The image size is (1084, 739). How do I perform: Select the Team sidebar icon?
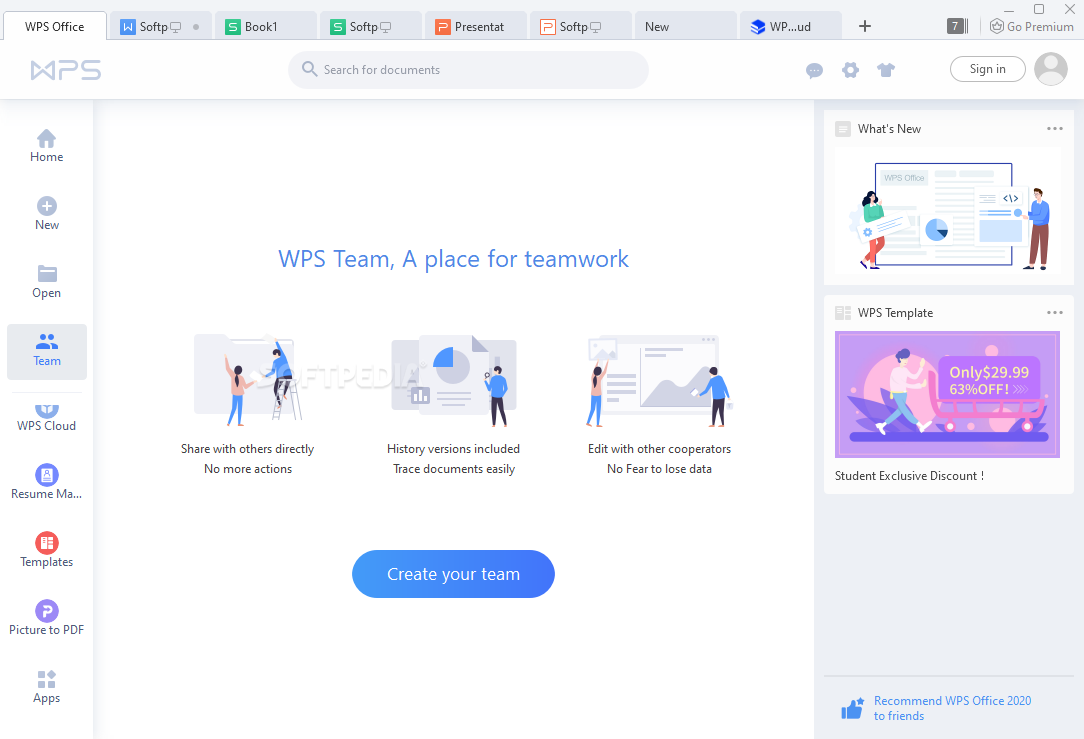tap(47, 351)
